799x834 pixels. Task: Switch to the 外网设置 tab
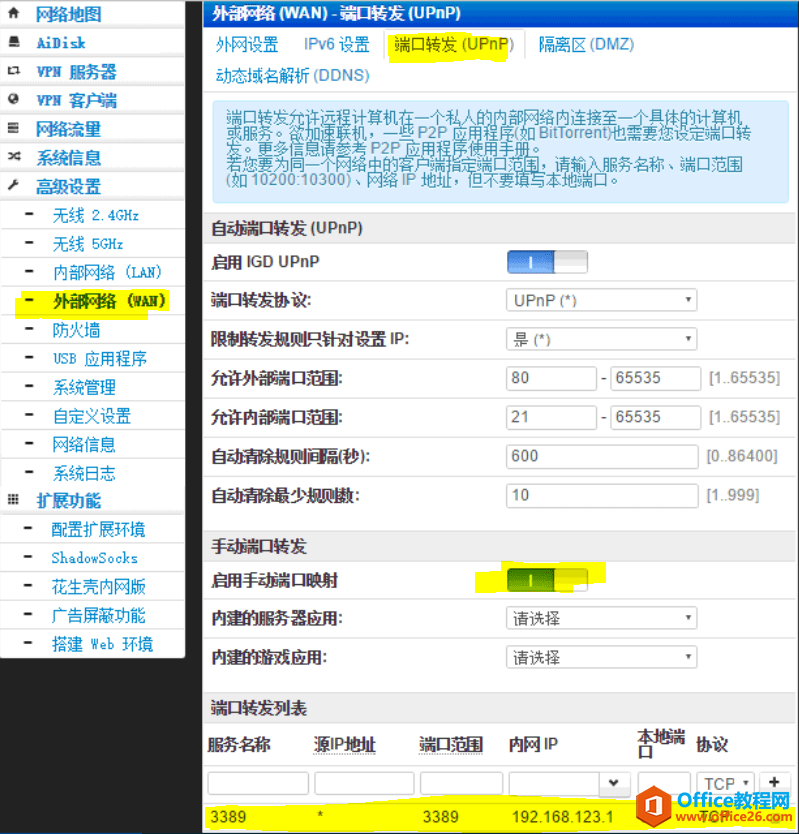click(x=247, y=45)
